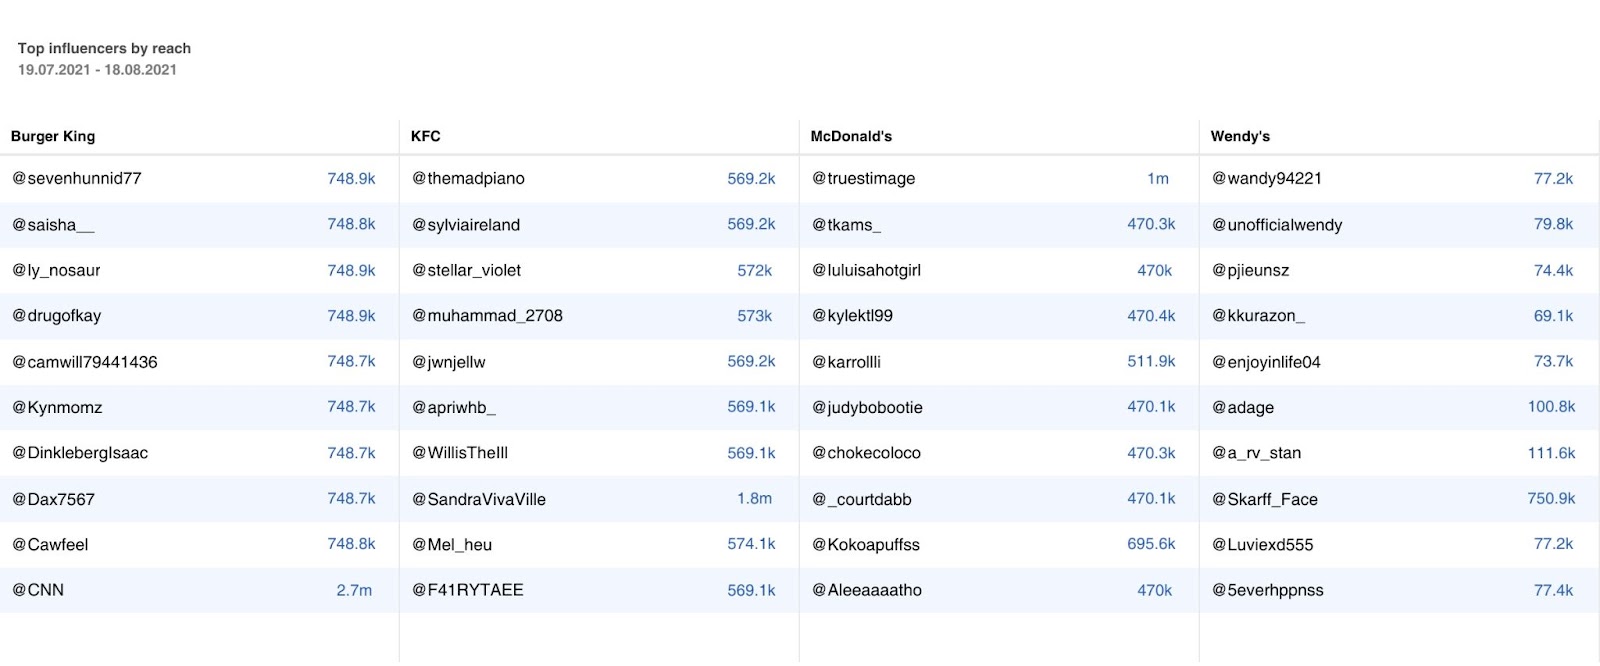Click 79.8k reach for @unofficialwendy
1600x666 pixels.
tap(1554, 224)
